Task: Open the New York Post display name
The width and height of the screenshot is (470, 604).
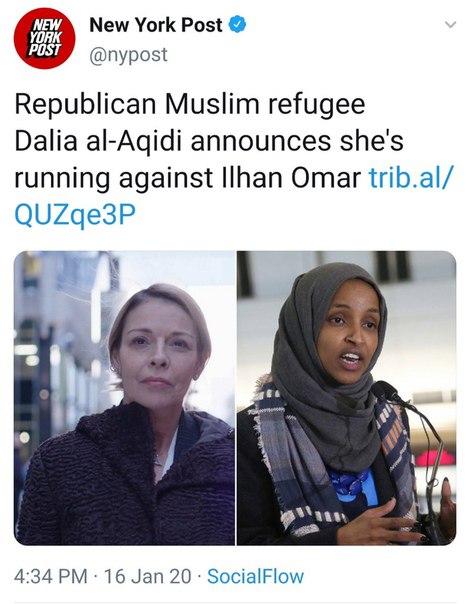Action: click(156, 25)
